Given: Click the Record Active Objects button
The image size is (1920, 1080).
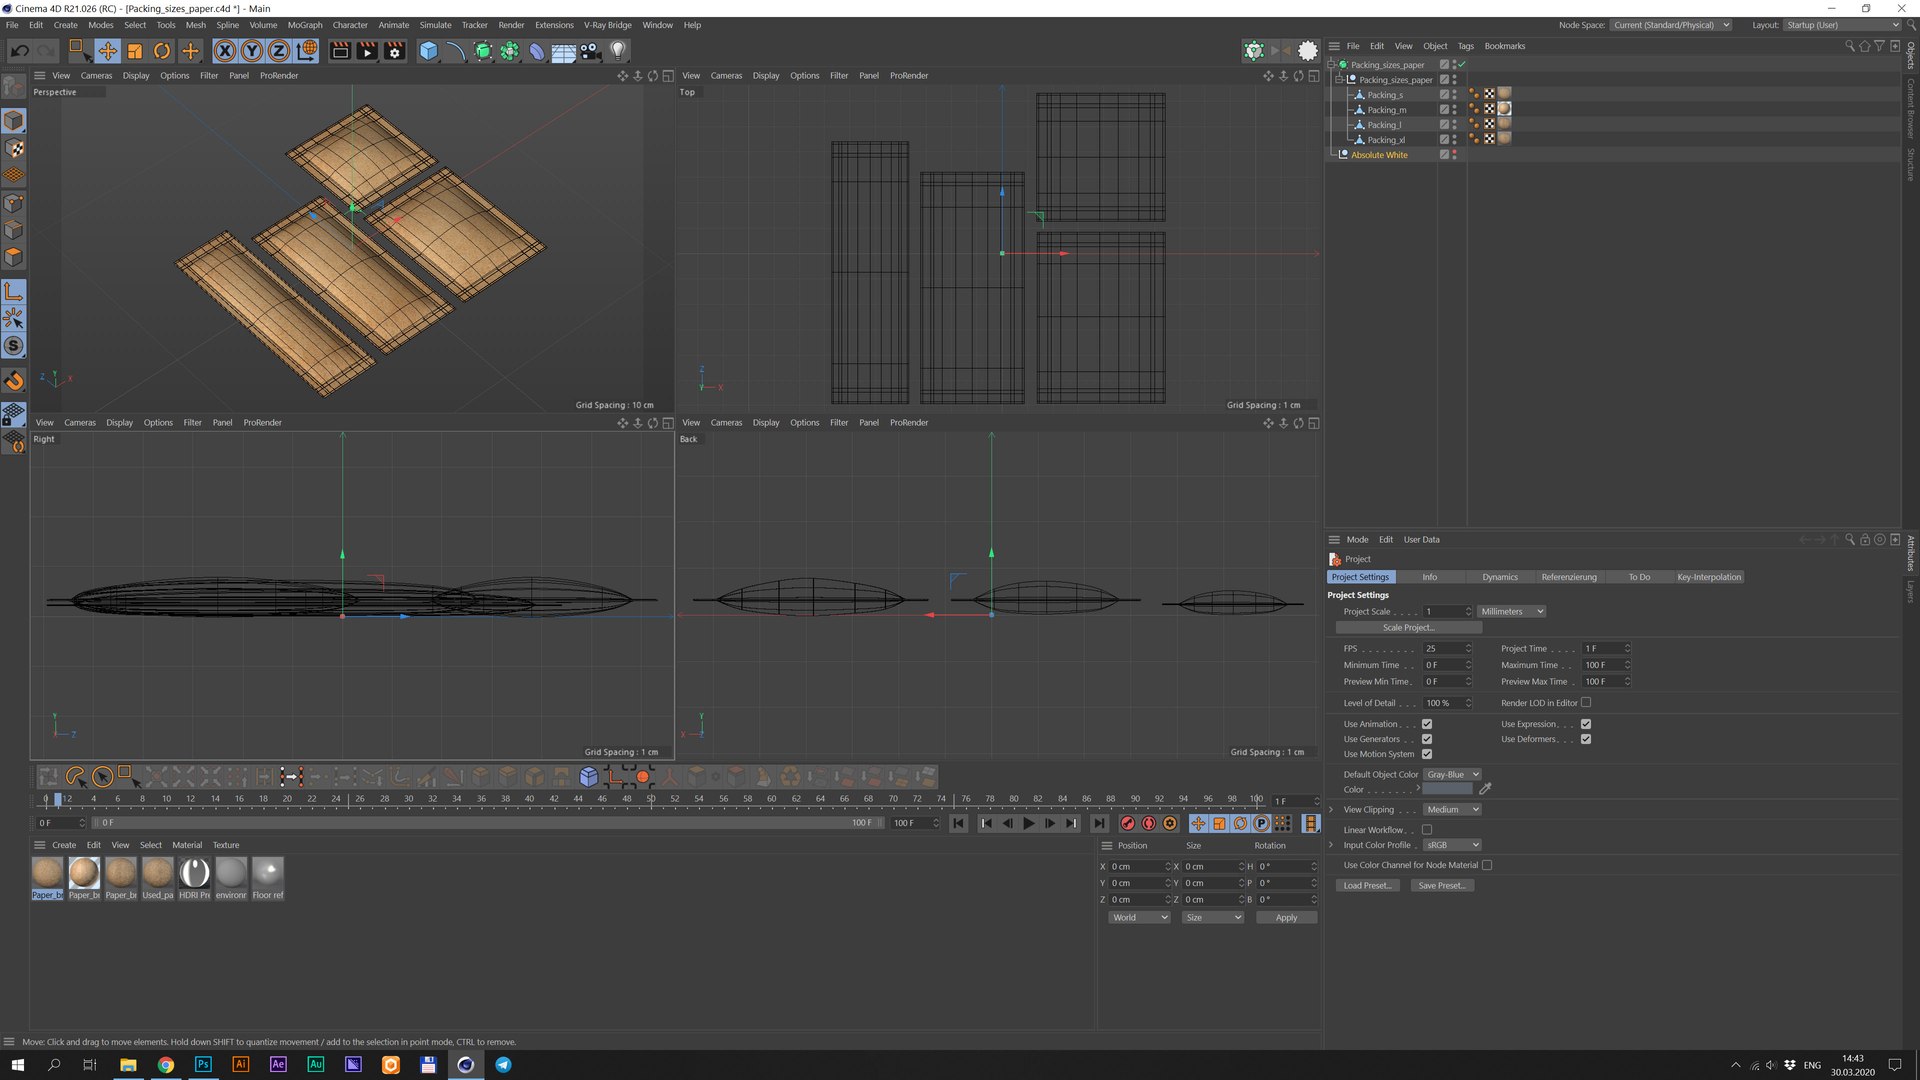Looking at the screenshot, I should click(x=1127, y=823).
